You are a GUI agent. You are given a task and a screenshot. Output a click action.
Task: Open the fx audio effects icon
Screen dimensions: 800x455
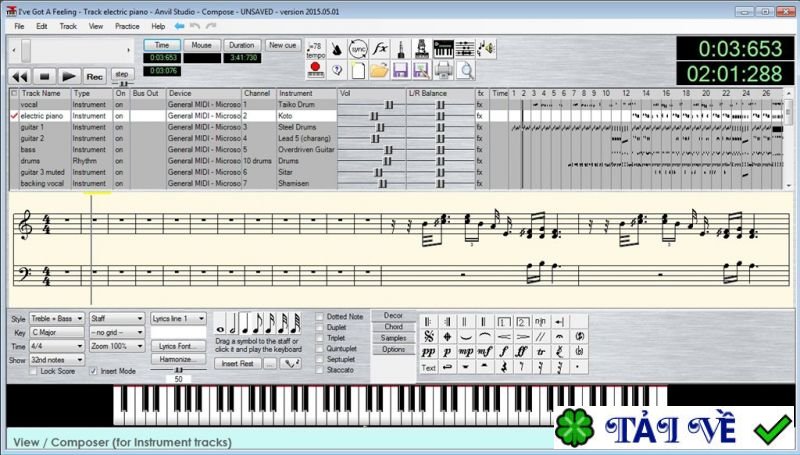click(380, 48)
